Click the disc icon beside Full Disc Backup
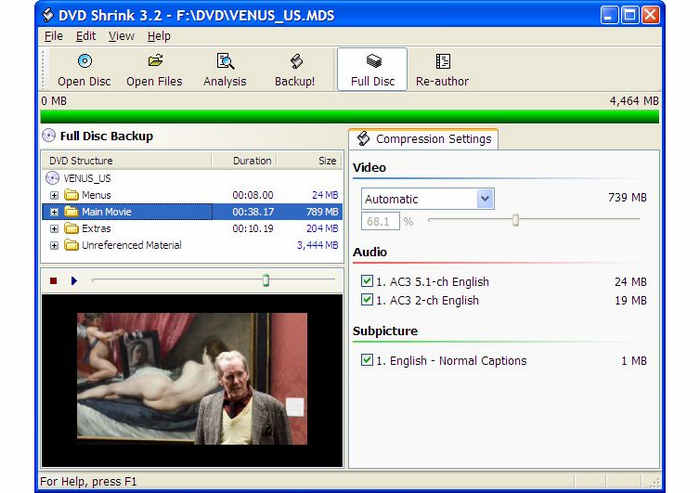This screenshot has height=493, width=700. [48, 135]
